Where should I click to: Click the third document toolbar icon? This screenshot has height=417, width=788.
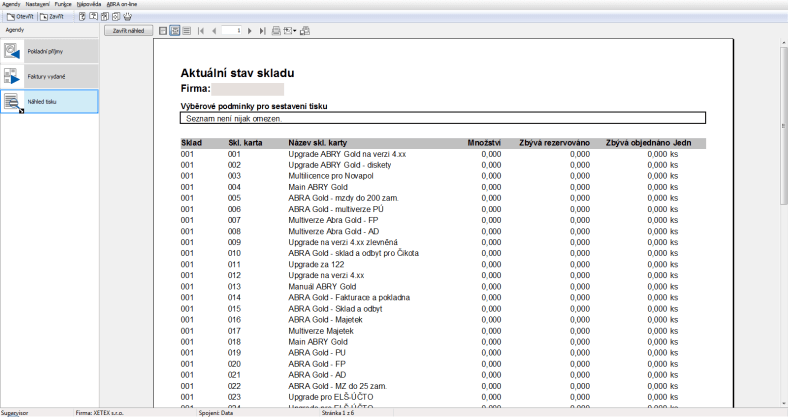(105, 17)
